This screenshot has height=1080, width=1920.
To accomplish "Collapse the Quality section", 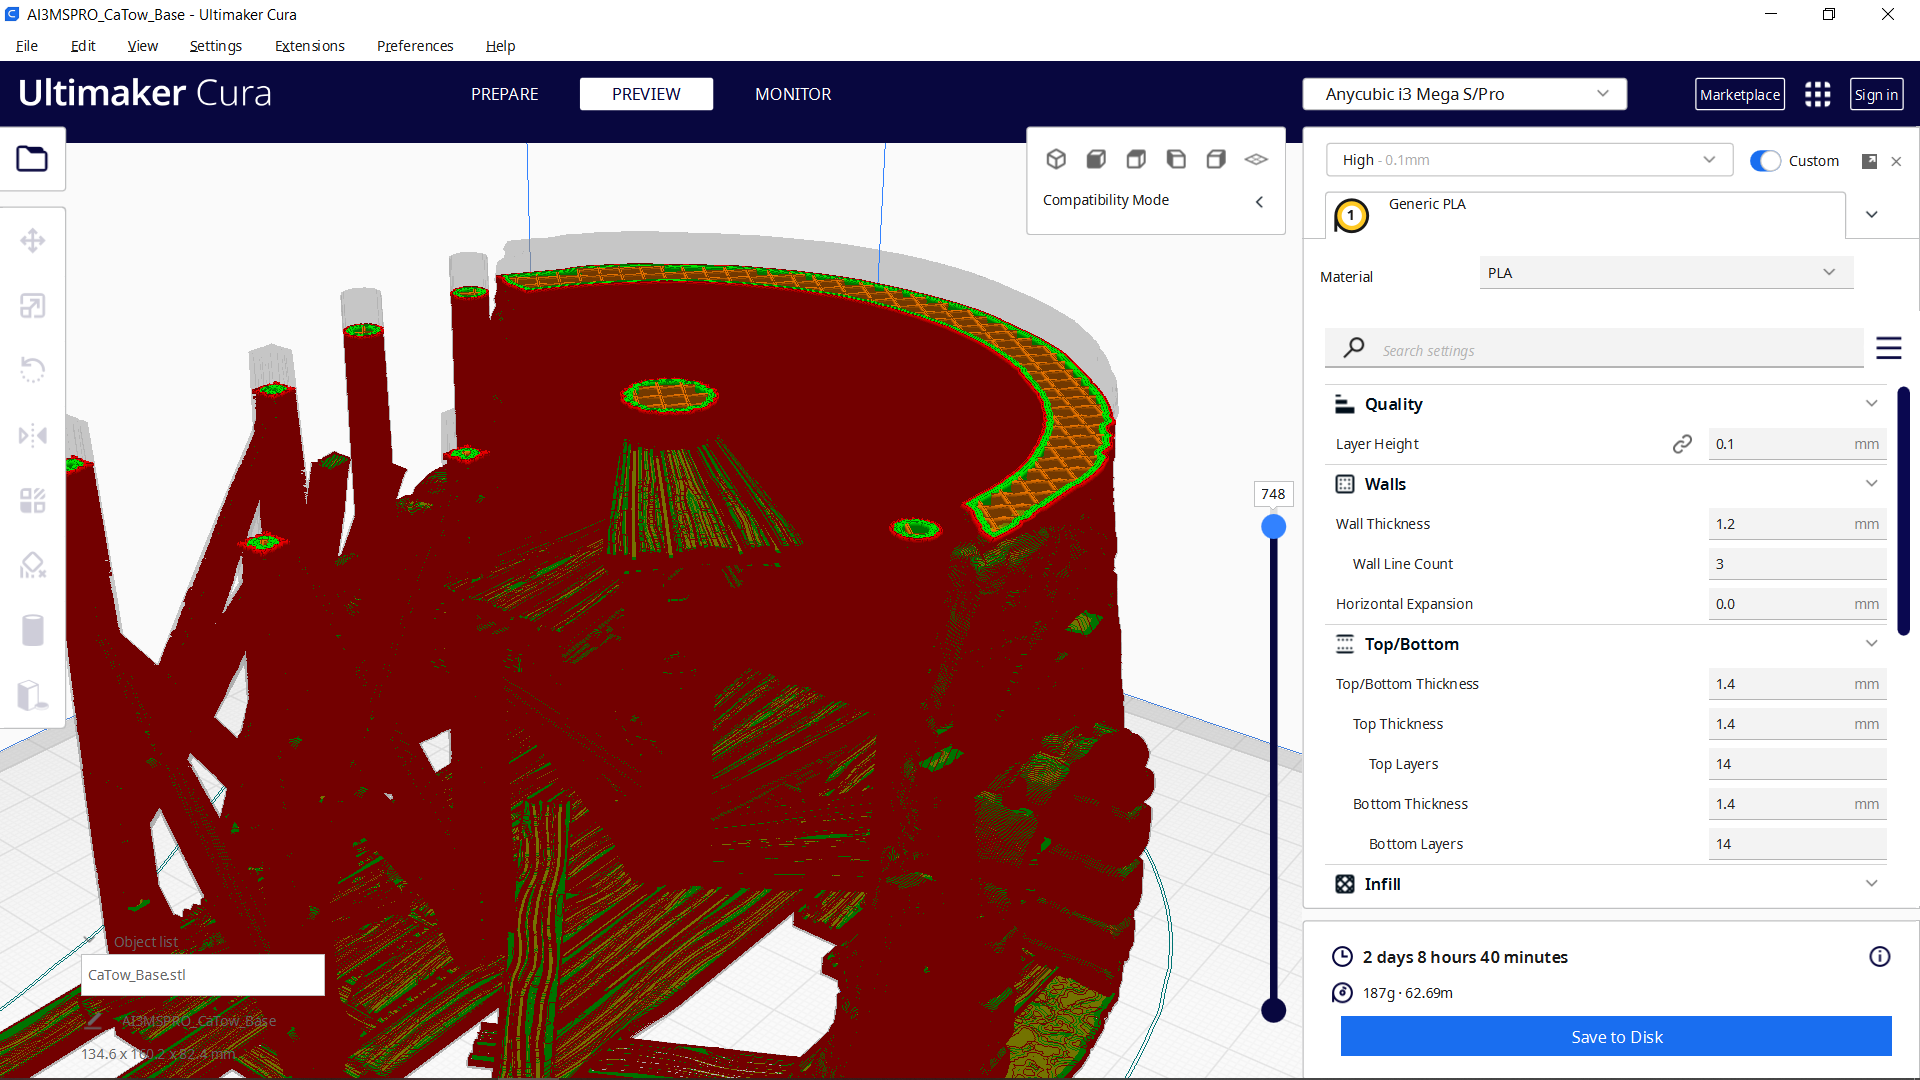I will (x=1872, y=403).
